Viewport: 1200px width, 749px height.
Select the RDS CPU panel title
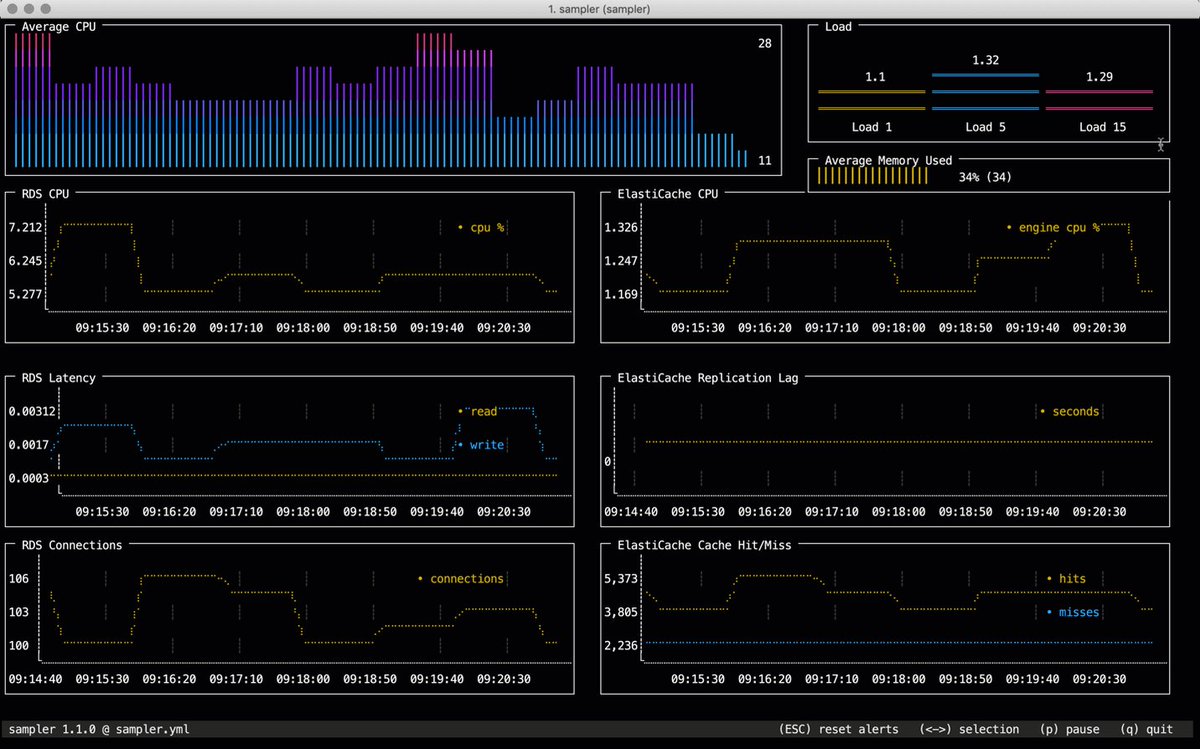pyautogui.click(x=46, y=194)
